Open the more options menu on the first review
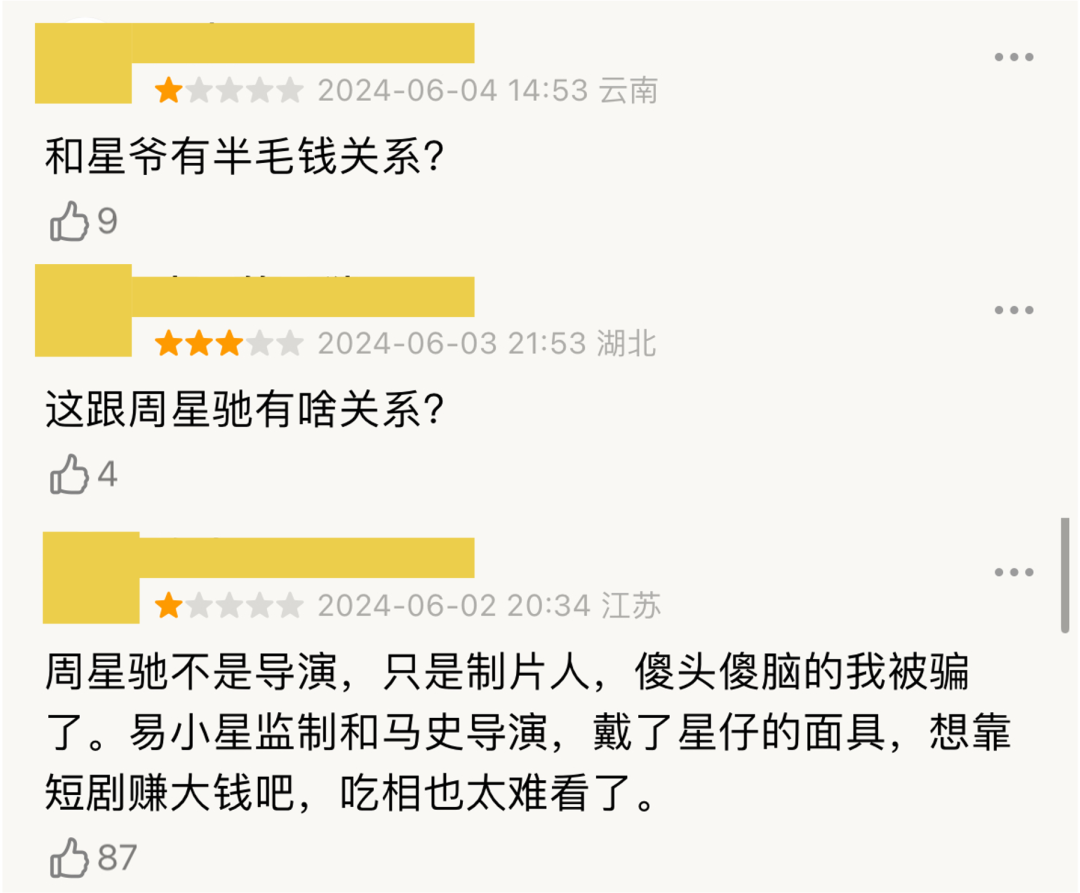Viewport: 1080px width, 893px height. [x=1014, y=57]
